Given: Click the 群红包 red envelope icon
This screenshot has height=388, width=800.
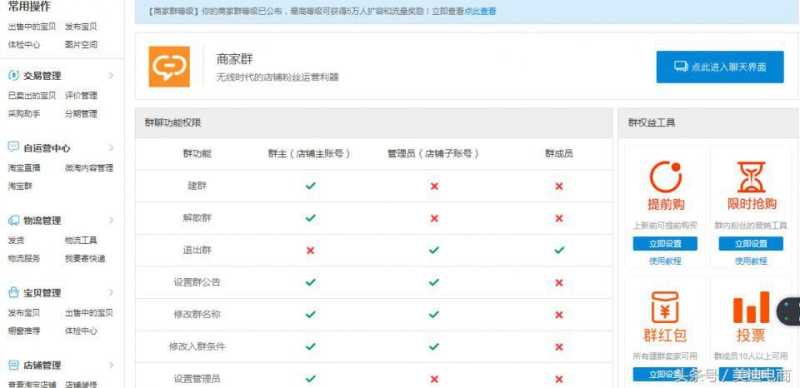Looking at the screenshot, I should coord(665,307).
